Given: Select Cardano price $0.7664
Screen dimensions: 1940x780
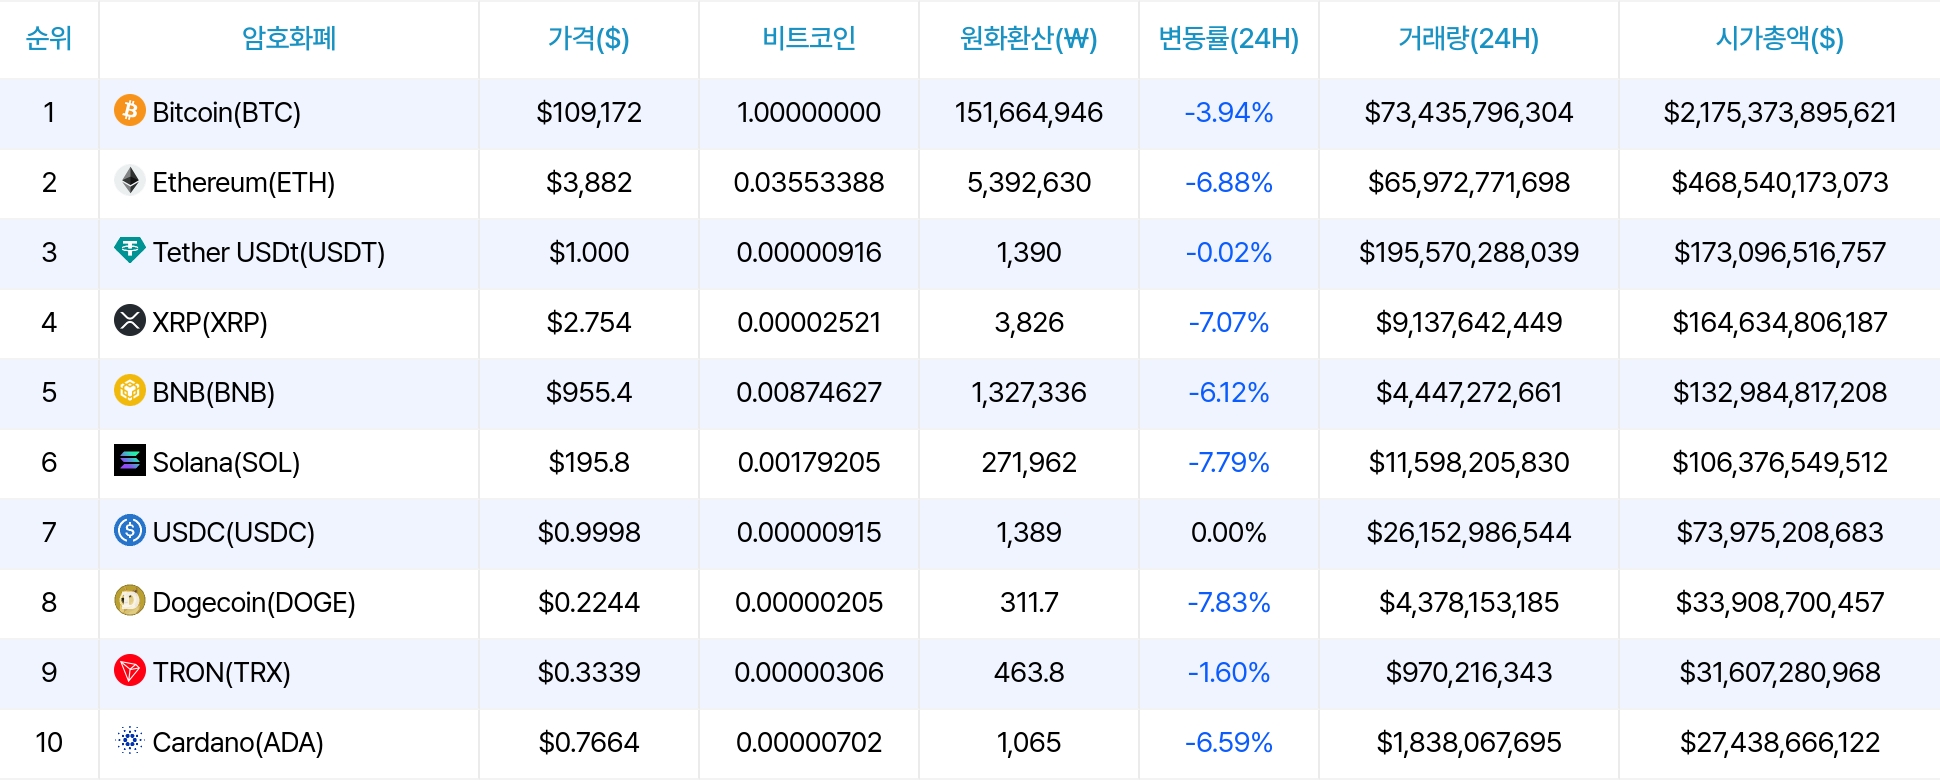Looking at the screenshot, I should pos(589,742).
